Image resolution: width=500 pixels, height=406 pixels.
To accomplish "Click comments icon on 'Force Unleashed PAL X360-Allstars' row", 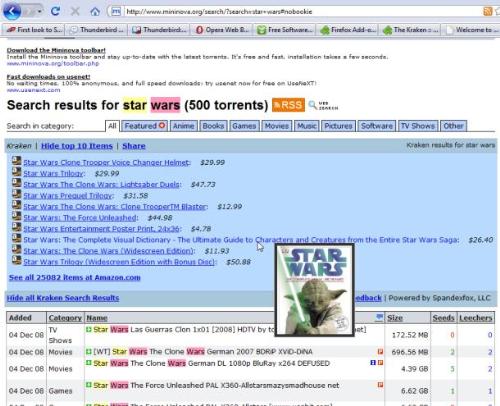I will click(x=380, y=385).
